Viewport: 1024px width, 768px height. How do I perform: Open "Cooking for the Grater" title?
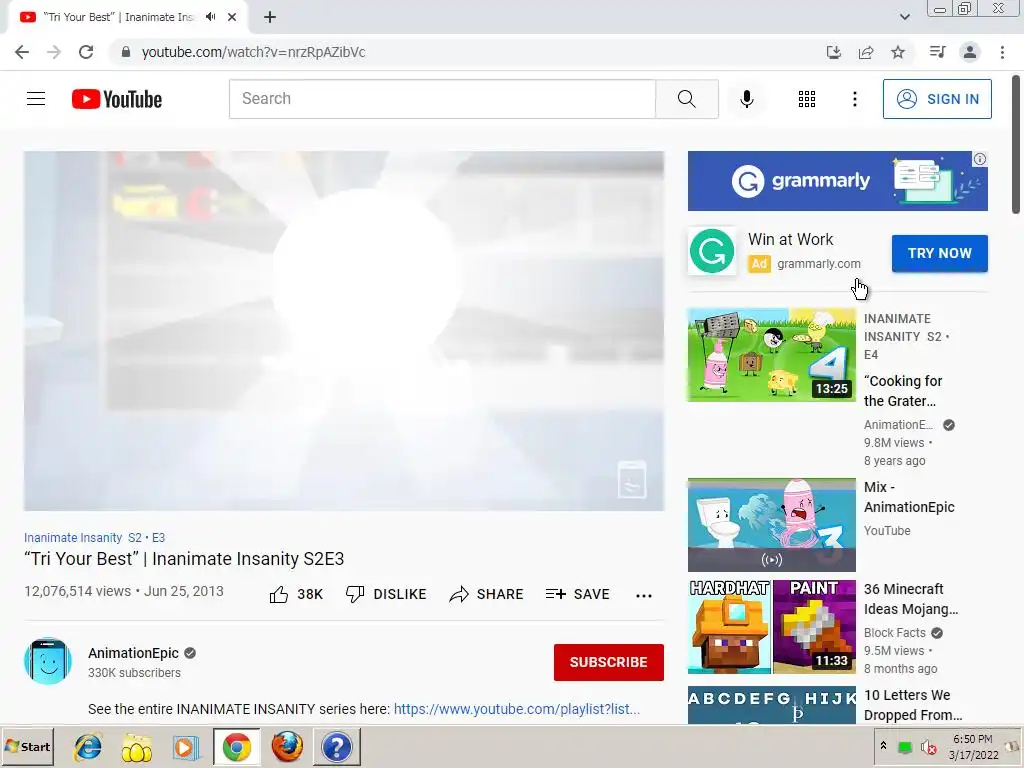[x=903, y=391]
